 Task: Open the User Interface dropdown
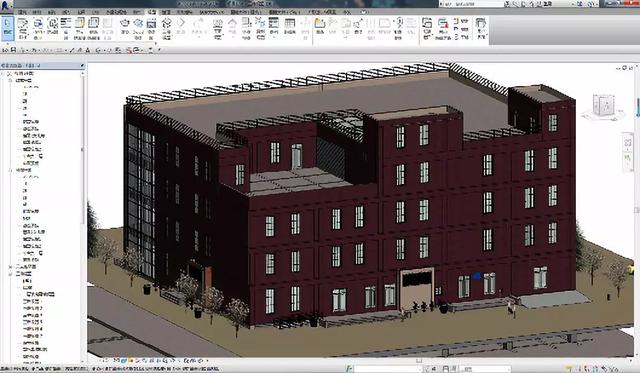(x=481, y=28)
